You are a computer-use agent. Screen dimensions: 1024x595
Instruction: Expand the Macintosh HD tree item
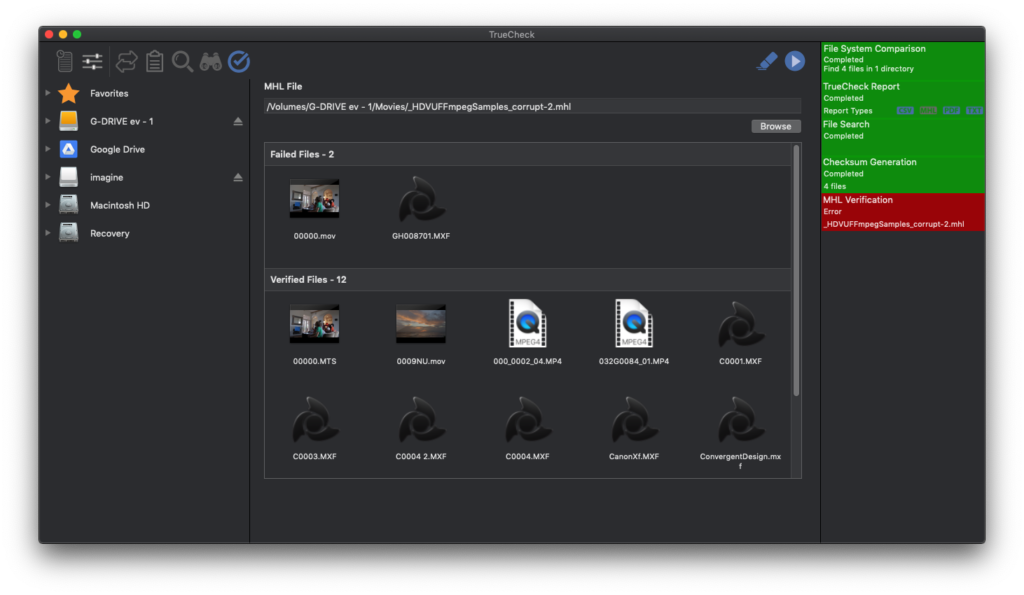pos(48,205)
